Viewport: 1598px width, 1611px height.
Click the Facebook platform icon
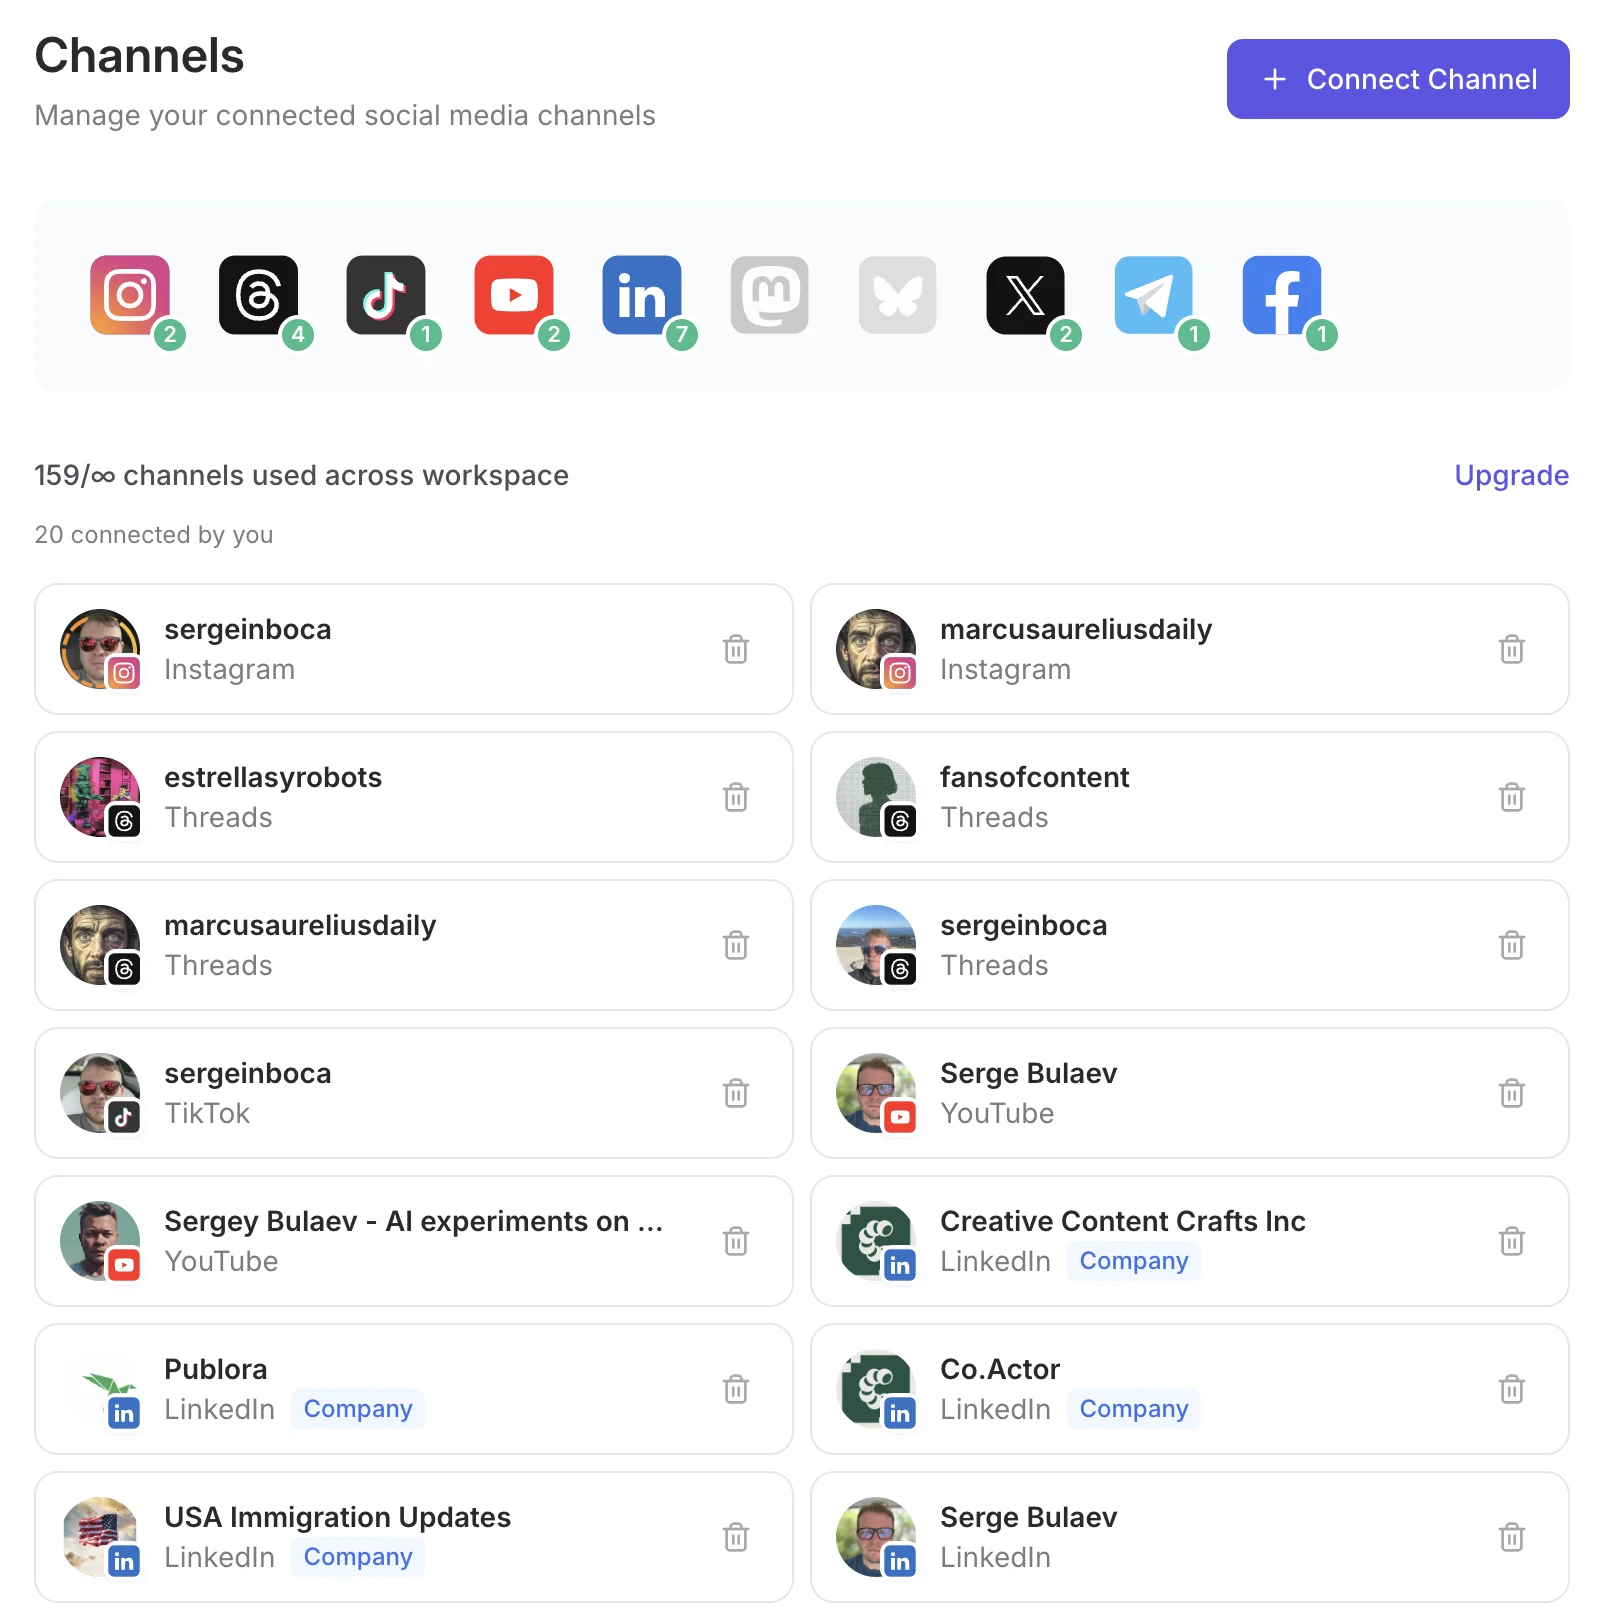tap(1282, 295)
